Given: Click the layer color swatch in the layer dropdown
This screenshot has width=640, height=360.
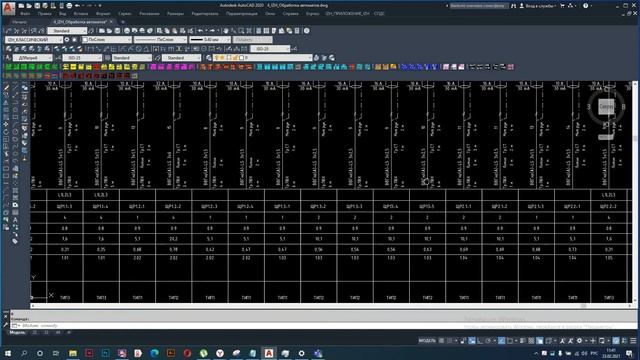Looking at the screenshot, I should (x=241, y=58).
